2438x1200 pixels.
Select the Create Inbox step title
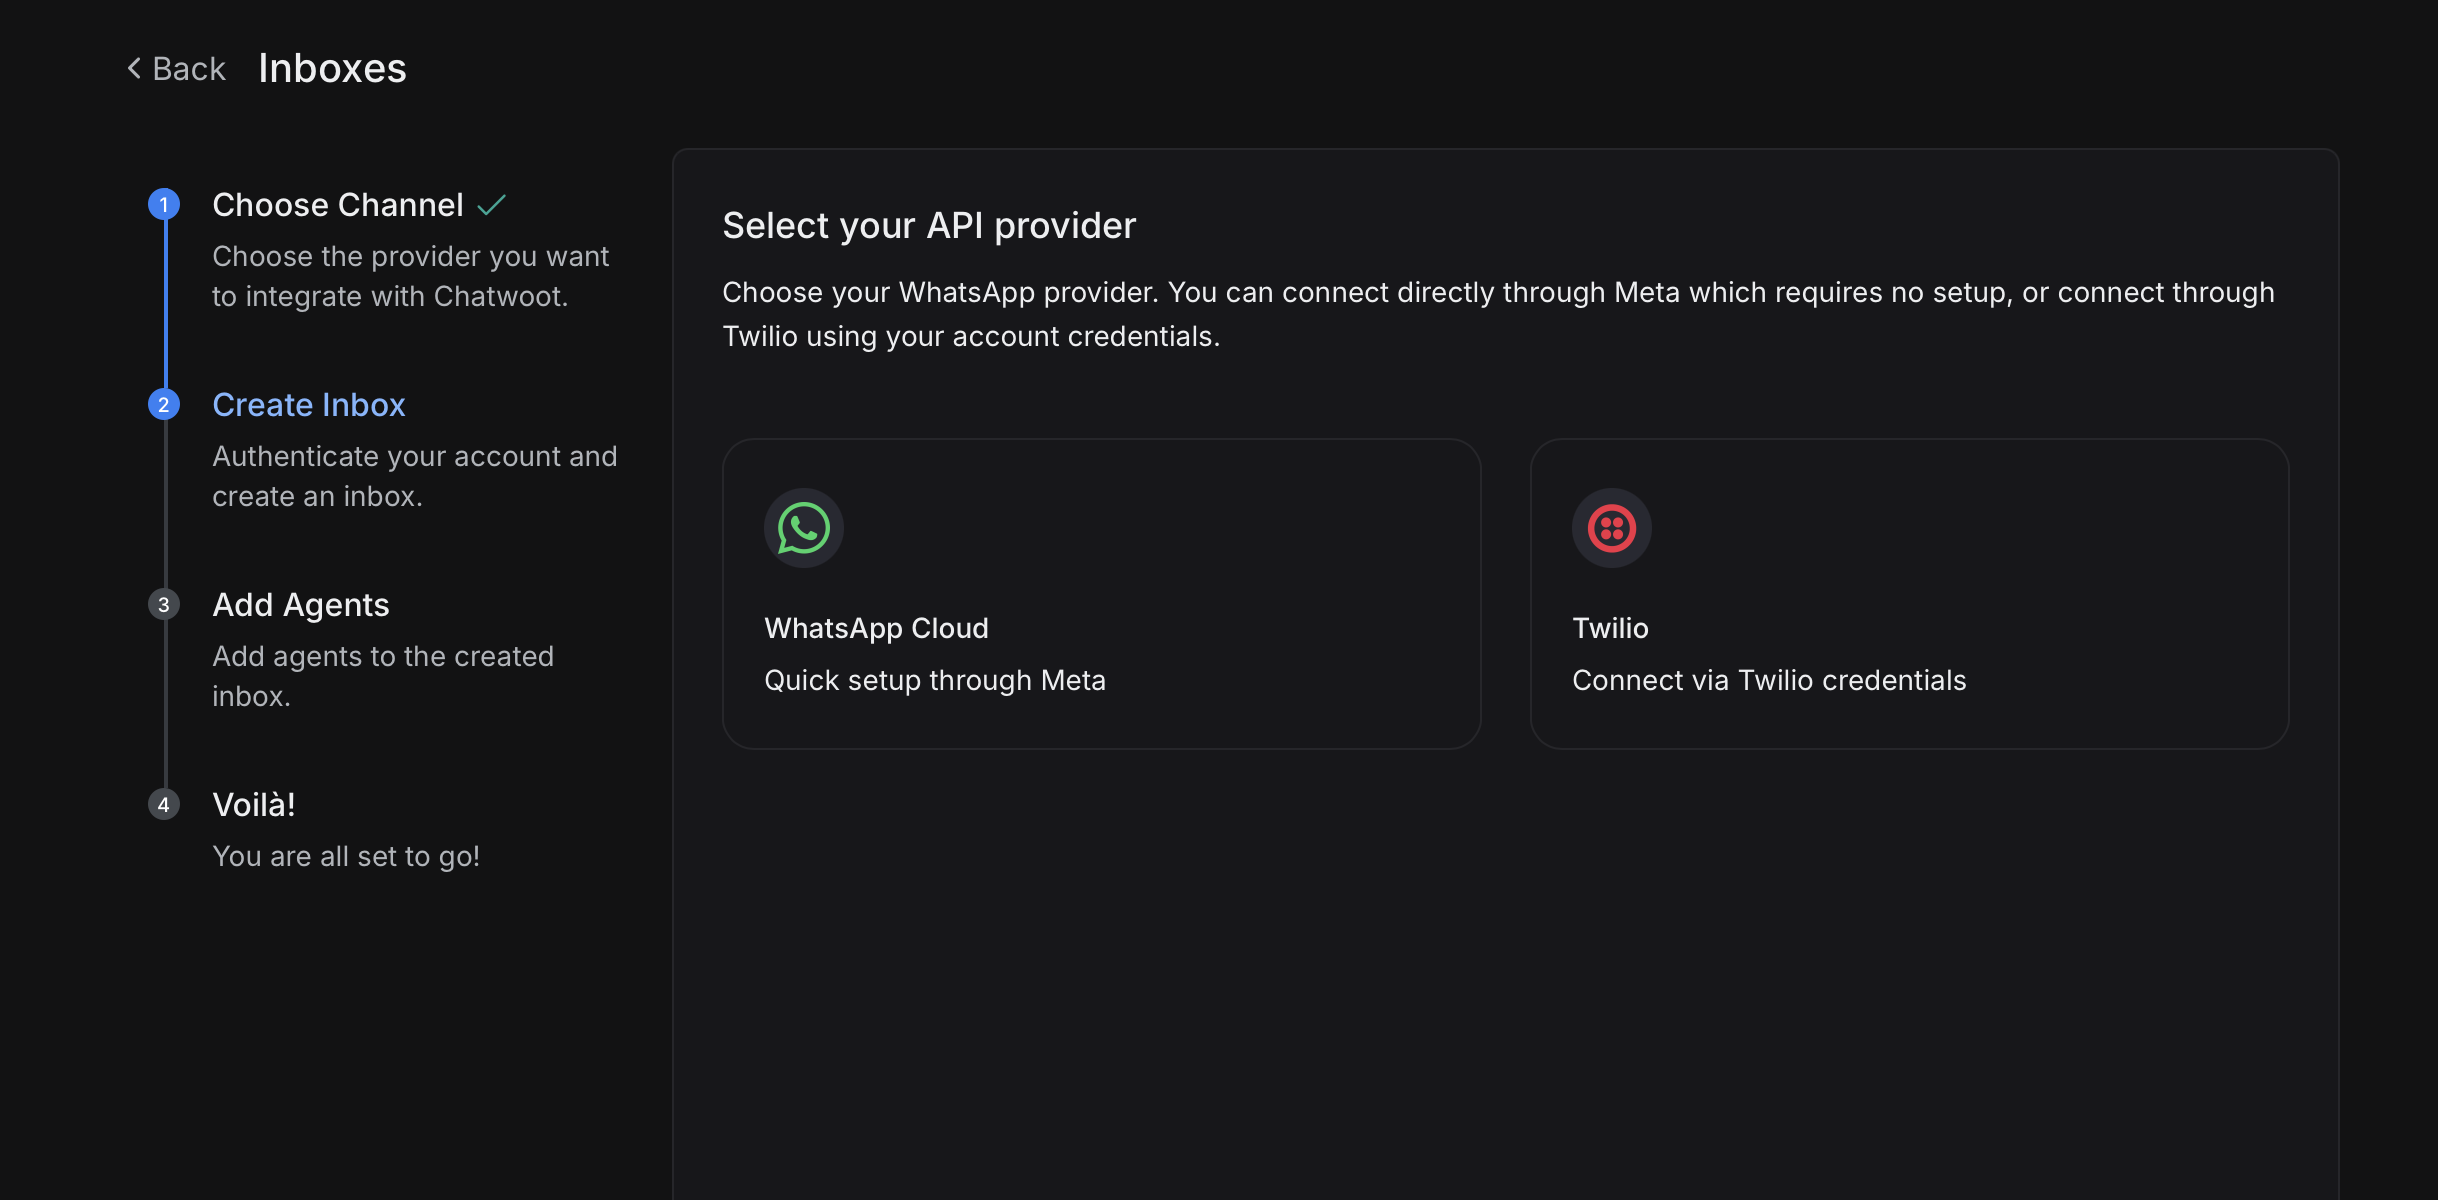point(308,405)
